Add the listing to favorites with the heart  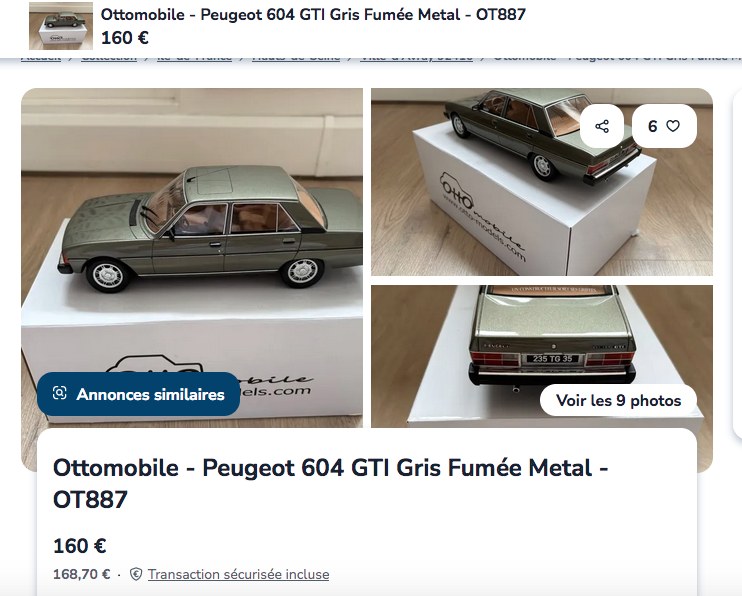tap(672, 126)
